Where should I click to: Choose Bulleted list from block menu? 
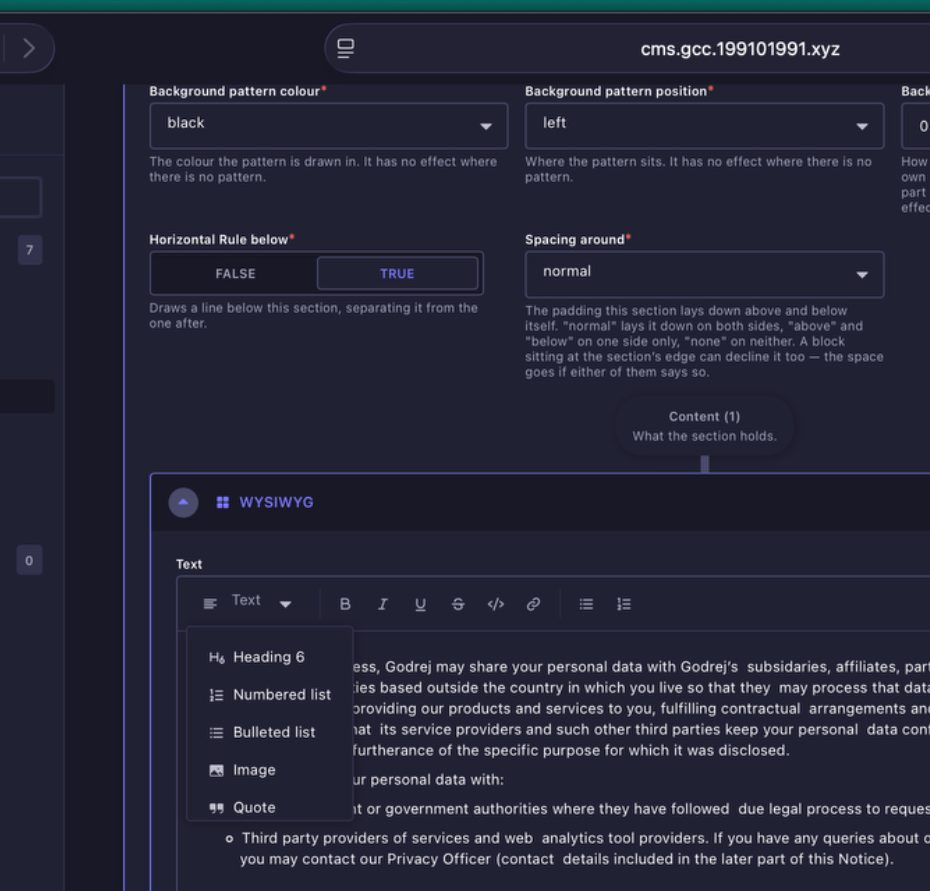[x=270, y=732]
